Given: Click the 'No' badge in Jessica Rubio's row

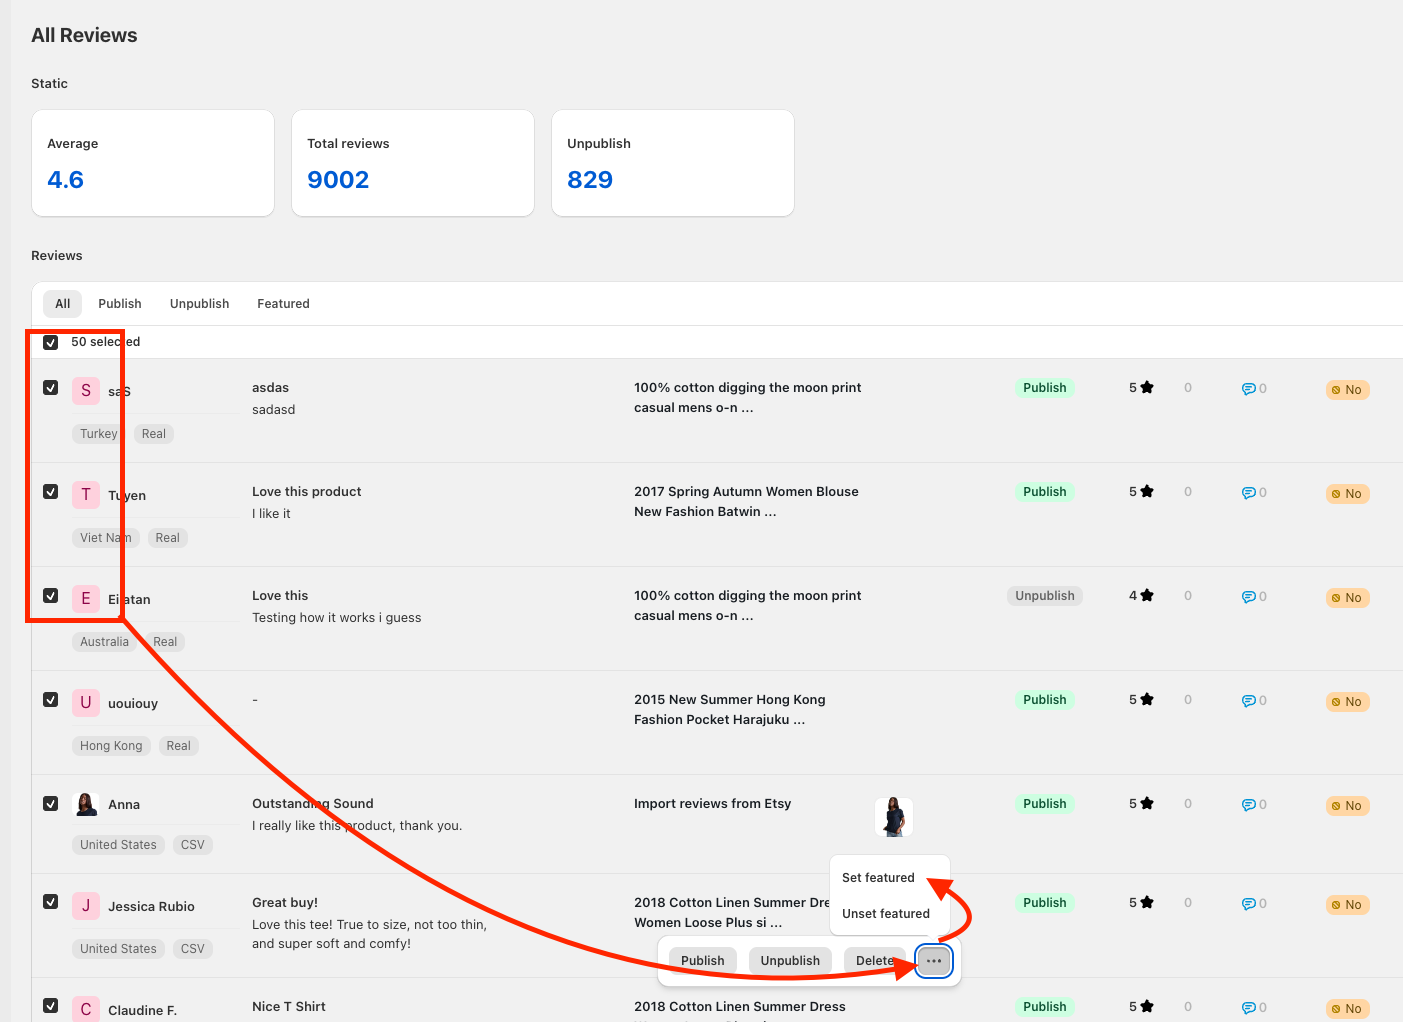Looking at the screenshot, I should pyautogui.click(x=1347, y=905).
